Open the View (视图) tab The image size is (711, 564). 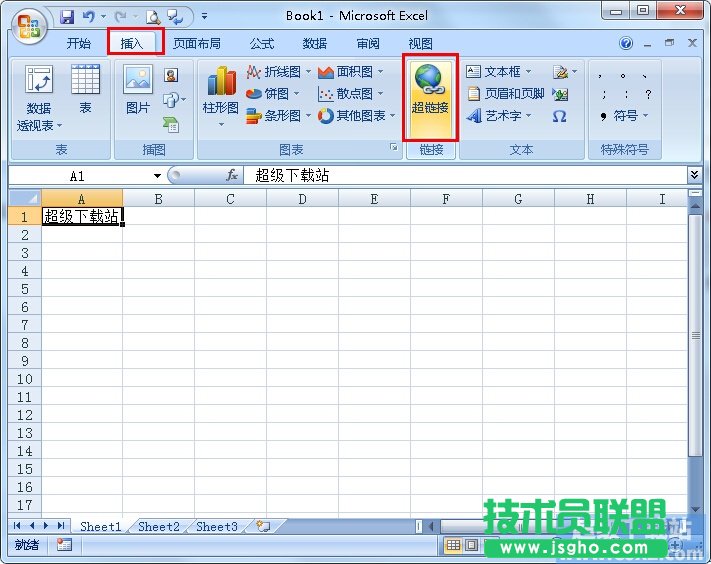click(420, 44)
